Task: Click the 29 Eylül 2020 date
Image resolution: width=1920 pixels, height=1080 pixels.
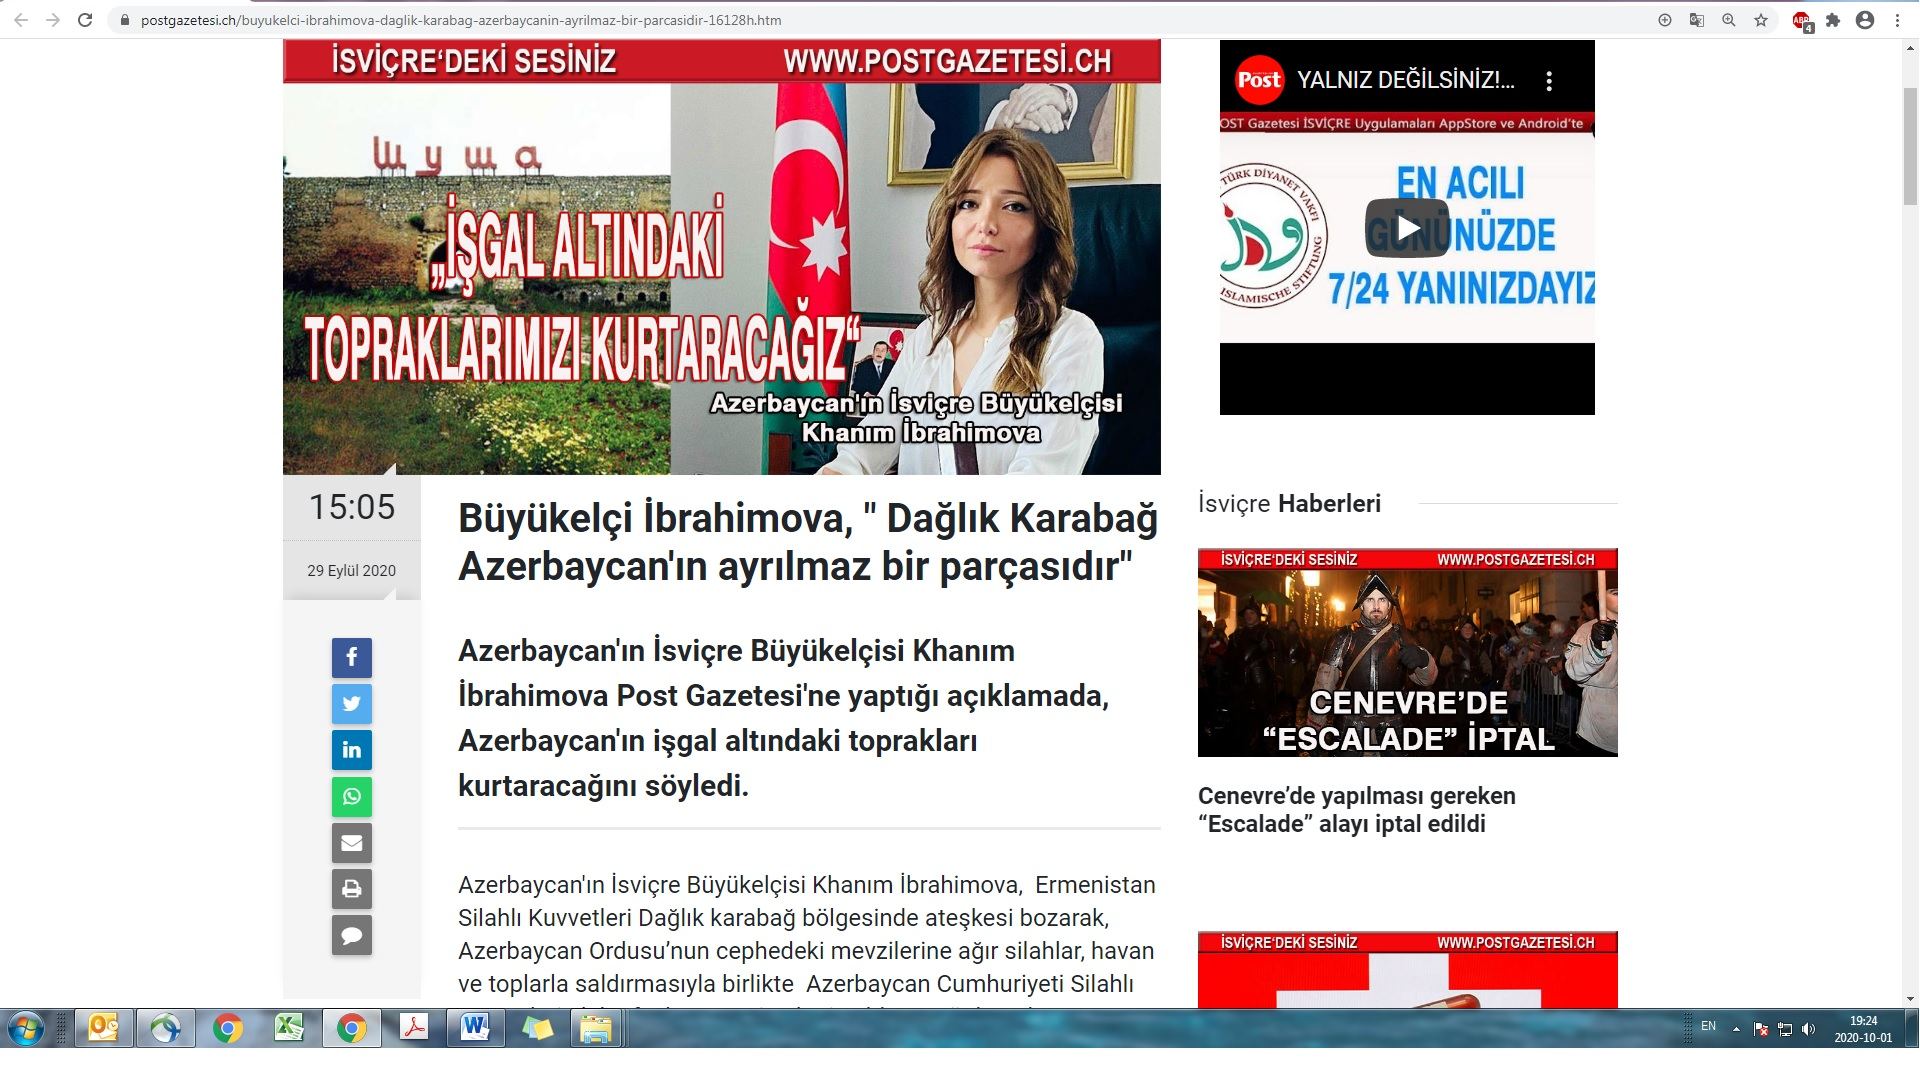Action: coord(351,571)
